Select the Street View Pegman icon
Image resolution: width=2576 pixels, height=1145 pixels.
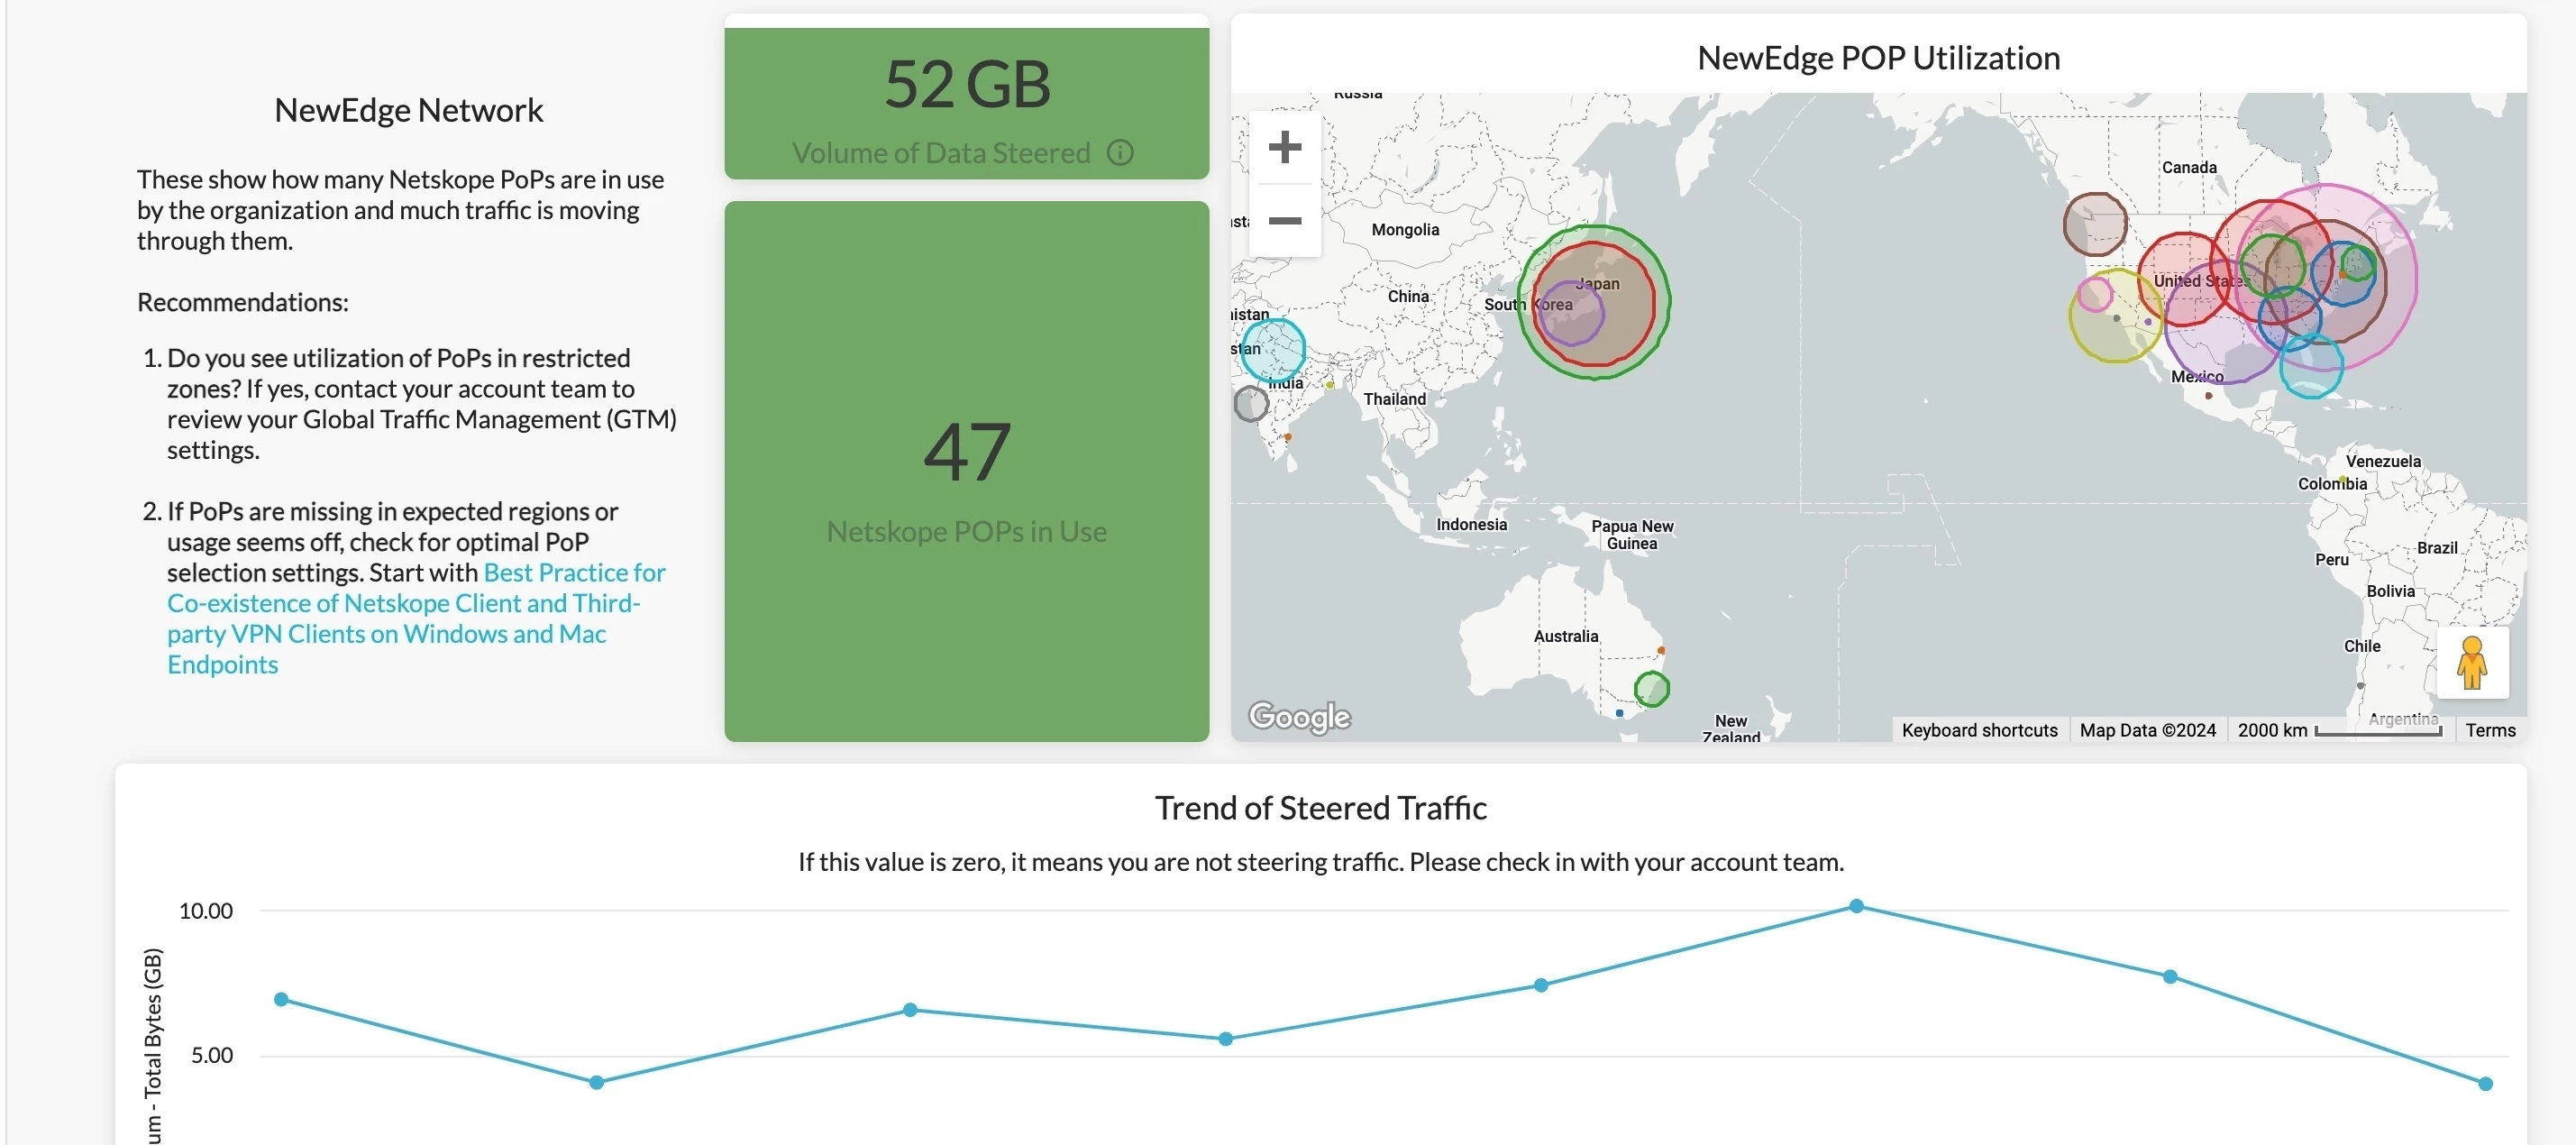[x=2473, y=662]
